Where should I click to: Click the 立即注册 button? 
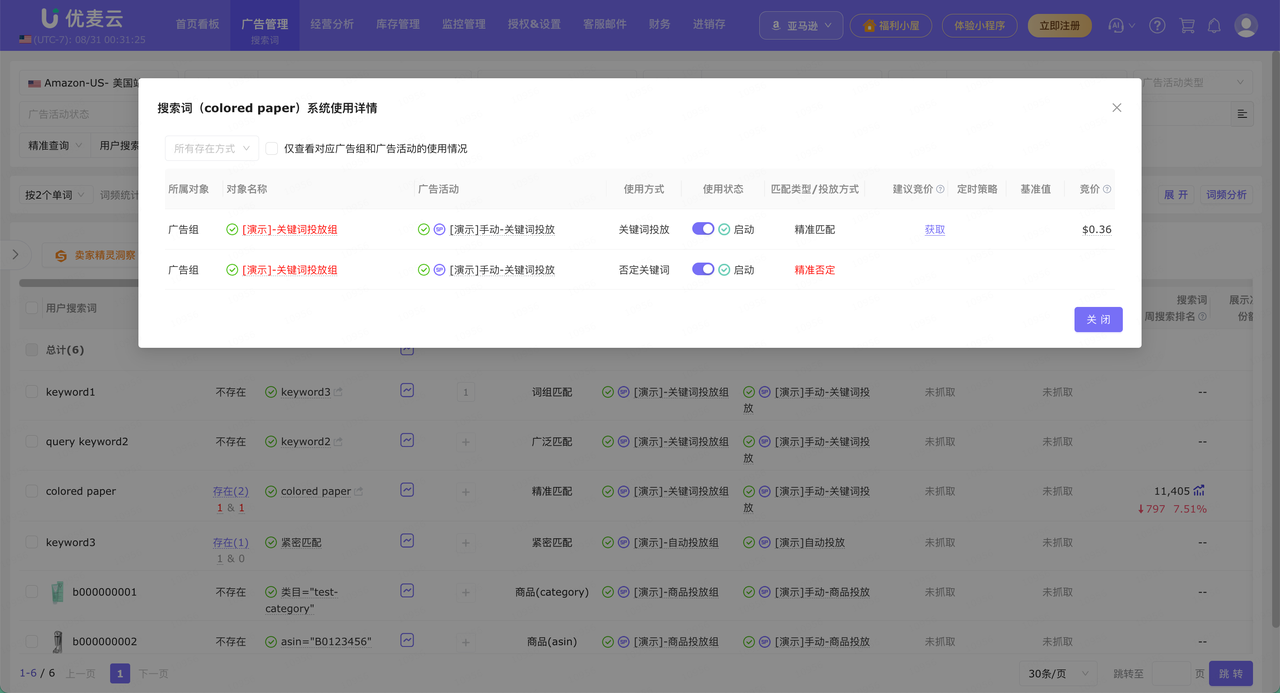coord(1060,25)
